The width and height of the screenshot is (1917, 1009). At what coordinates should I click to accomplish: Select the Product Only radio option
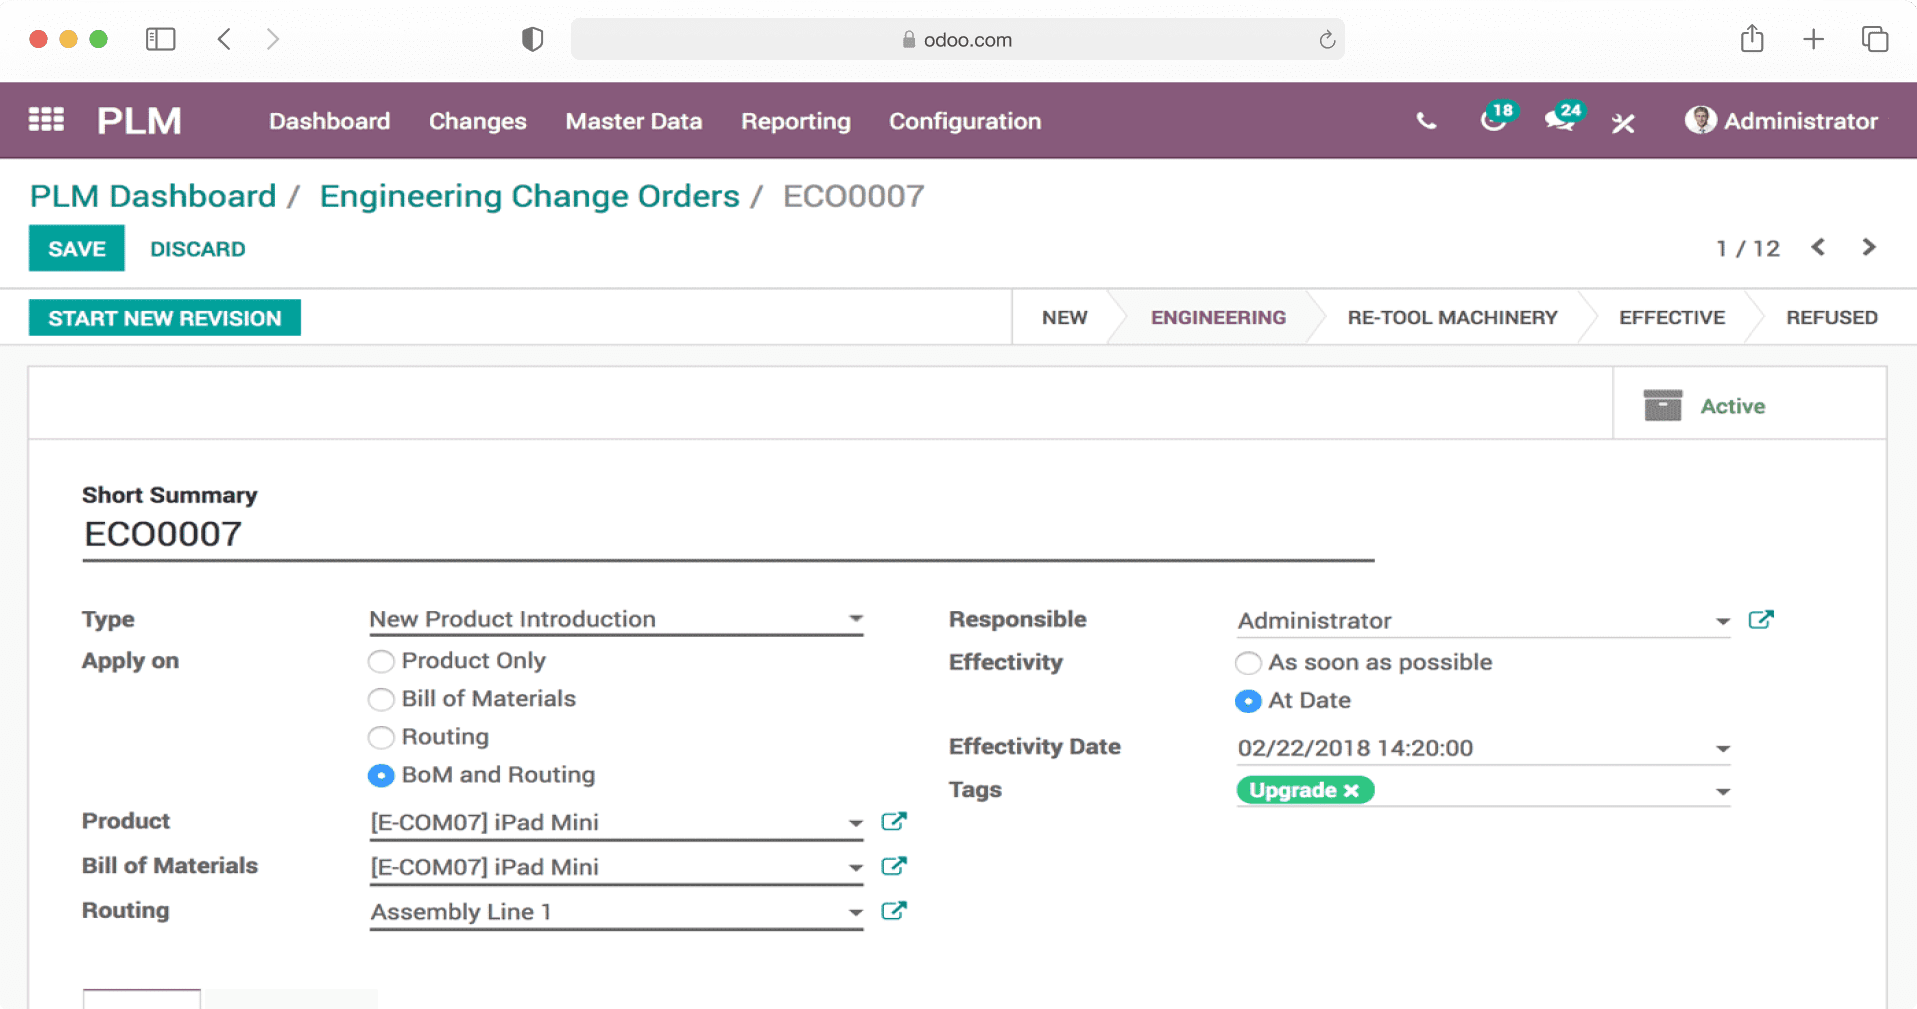pyautogui.click(x=381, y=662)
